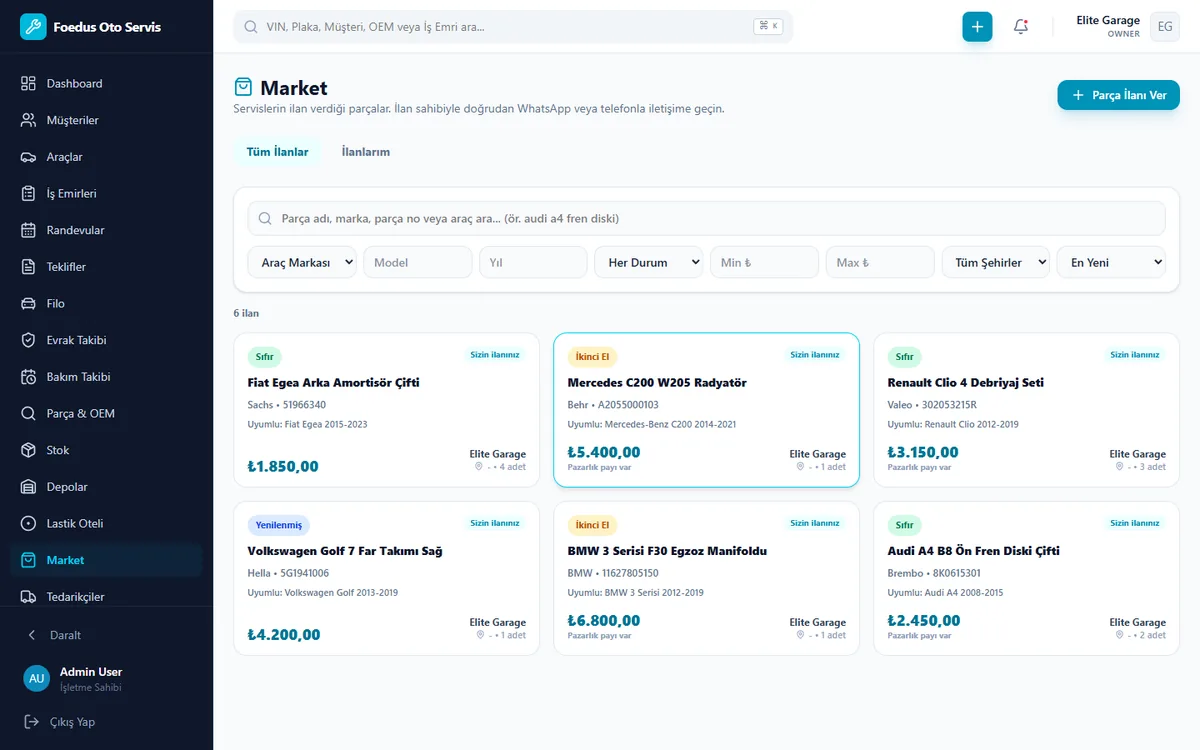Click the parça adı market search field
This screenshot has height=750, width=1200.
point(707,218)
